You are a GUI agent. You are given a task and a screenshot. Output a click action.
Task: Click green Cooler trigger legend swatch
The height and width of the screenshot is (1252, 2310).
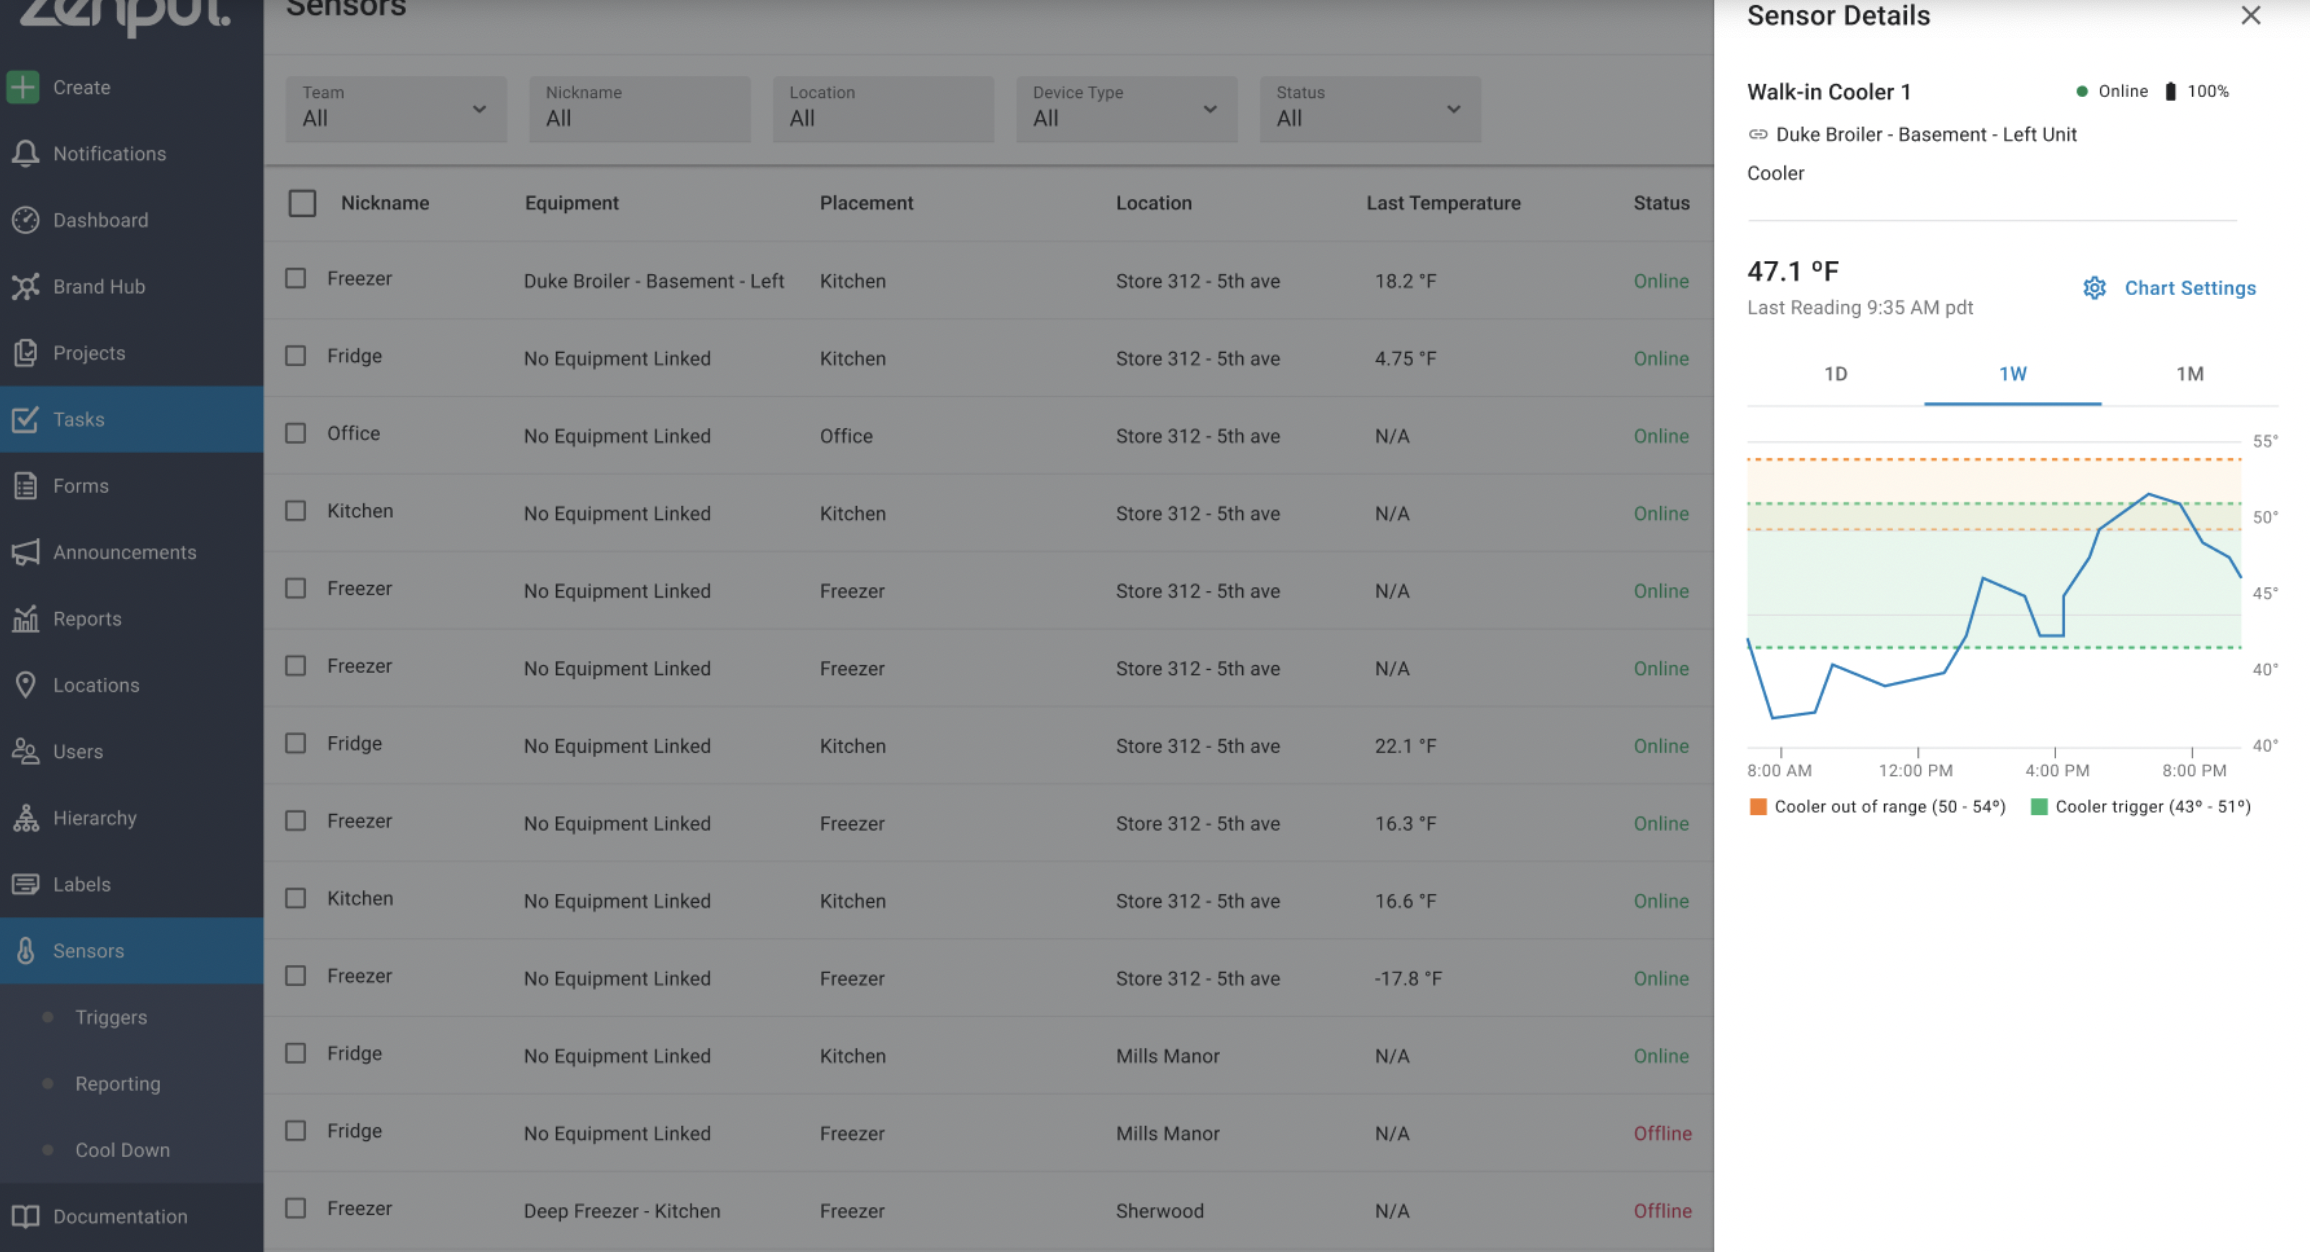click(x=2039, y=807)
